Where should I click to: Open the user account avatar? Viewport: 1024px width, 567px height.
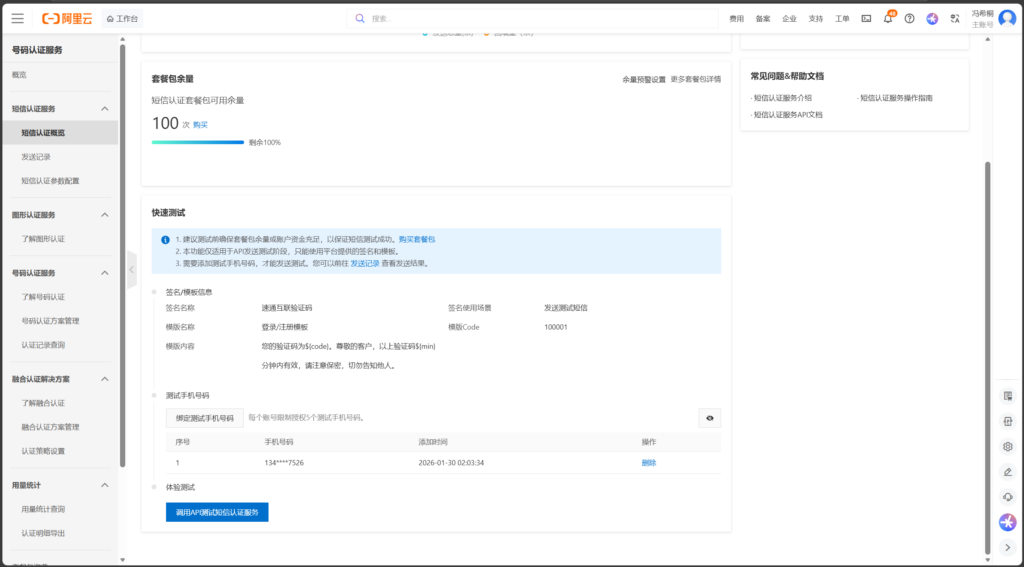(x=1006, y=18)
